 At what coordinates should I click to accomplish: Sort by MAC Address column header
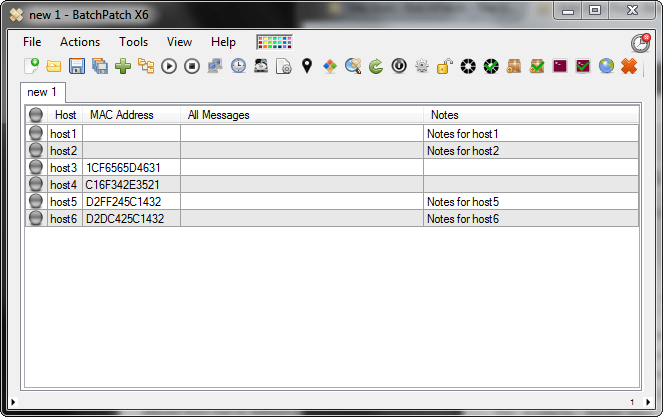pos(132,115)
